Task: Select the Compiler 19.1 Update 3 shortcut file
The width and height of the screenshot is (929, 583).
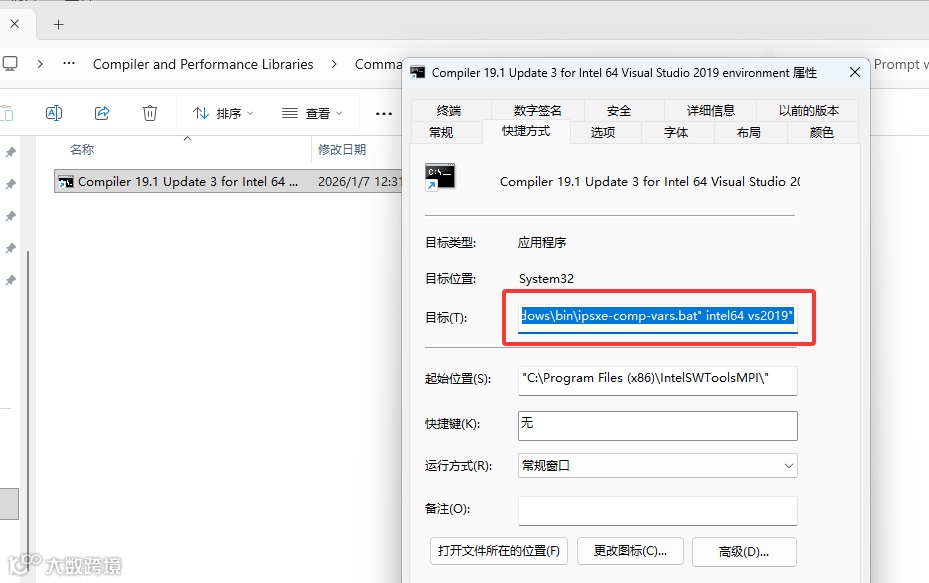Action: coord(187,181)
